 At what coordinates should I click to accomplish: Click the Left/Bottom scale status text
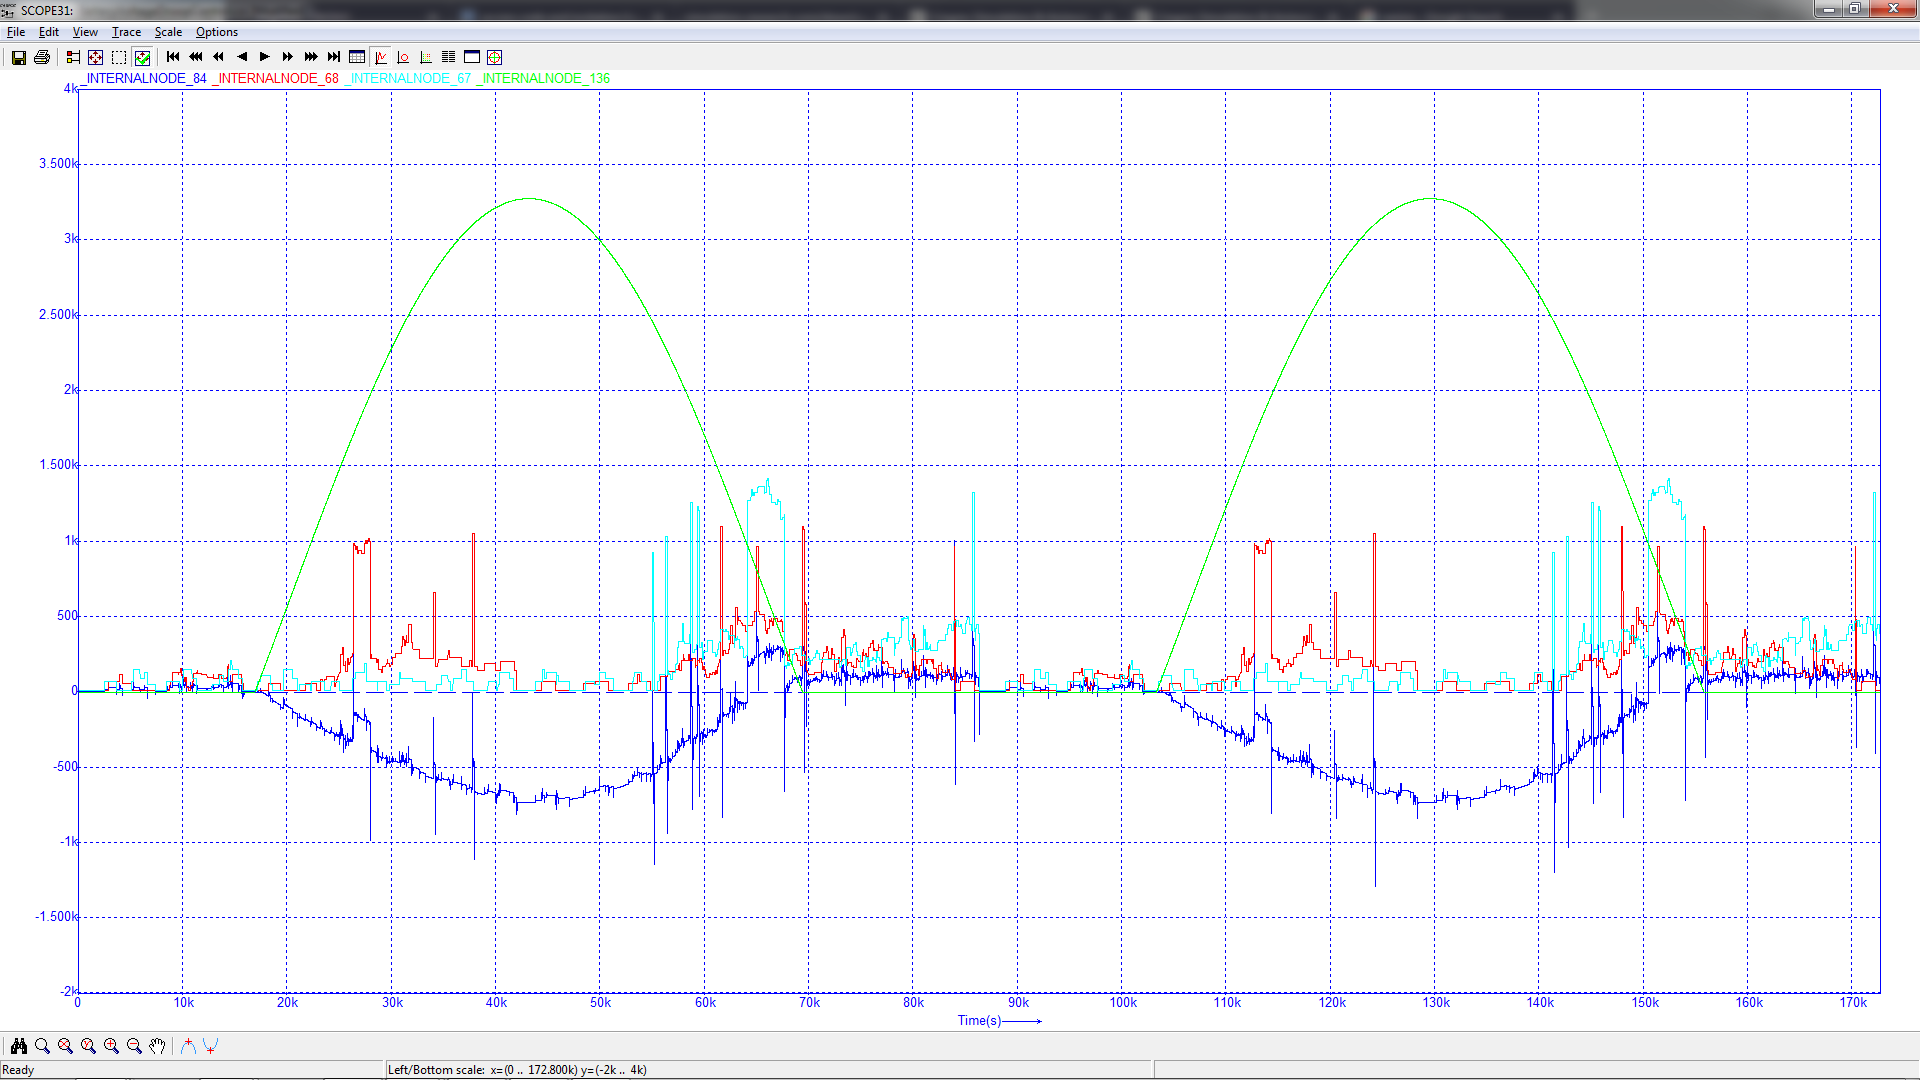click(x=517, y=1070)
